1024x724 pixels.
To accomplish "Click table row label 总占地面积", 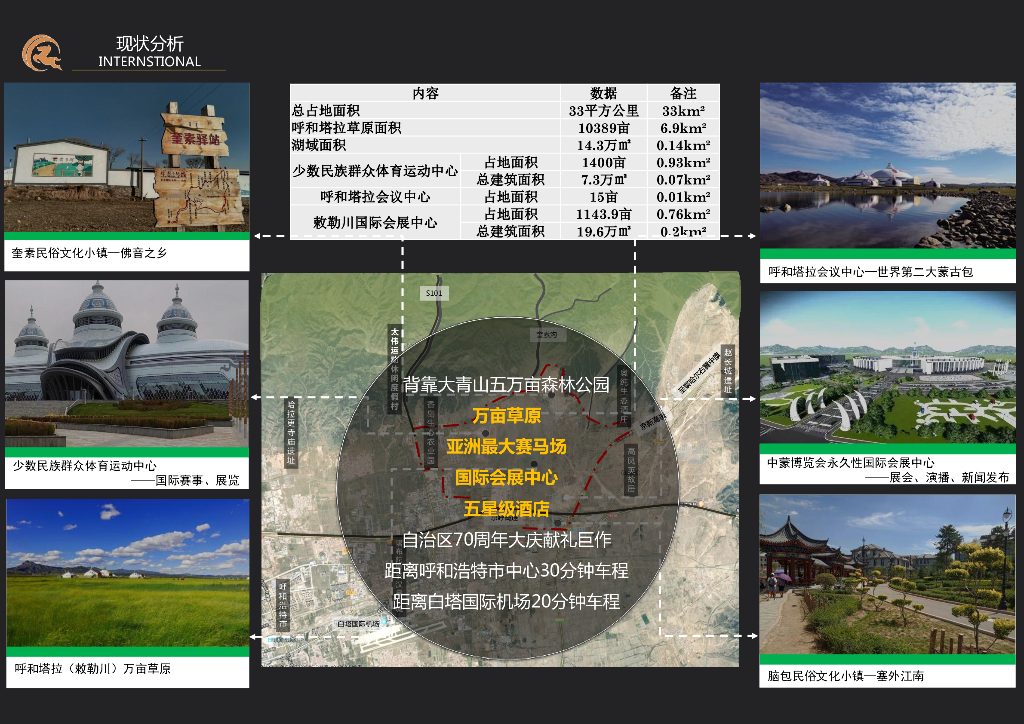I will click(326, 110).
